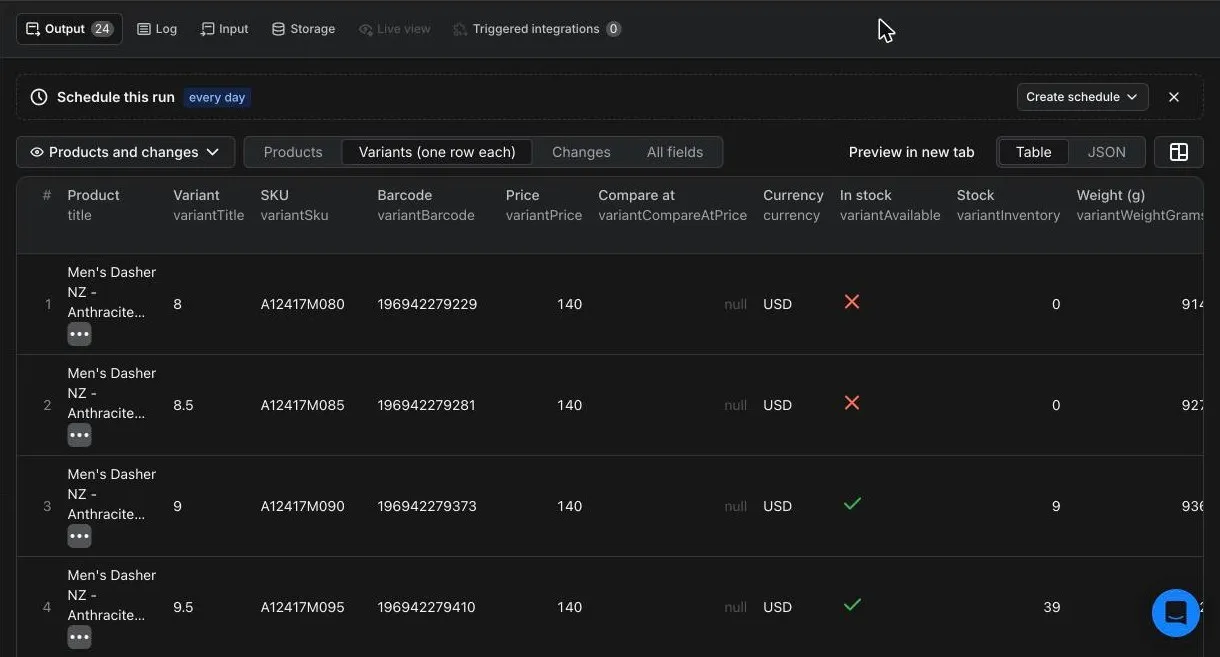Click the Men's Dasher NZ title in row 1
This screenshot has height=657, width=1220.
click(111, 292)
